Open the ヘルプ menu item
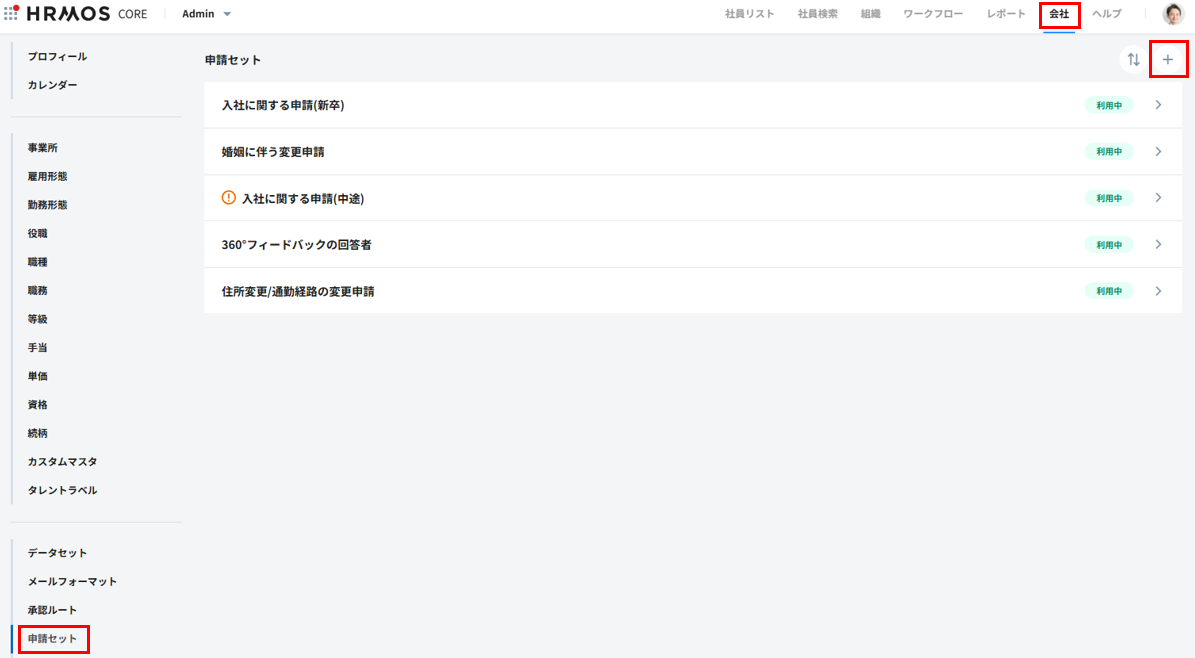The height and width of the screenshot is (658, 1195). 1106,14
